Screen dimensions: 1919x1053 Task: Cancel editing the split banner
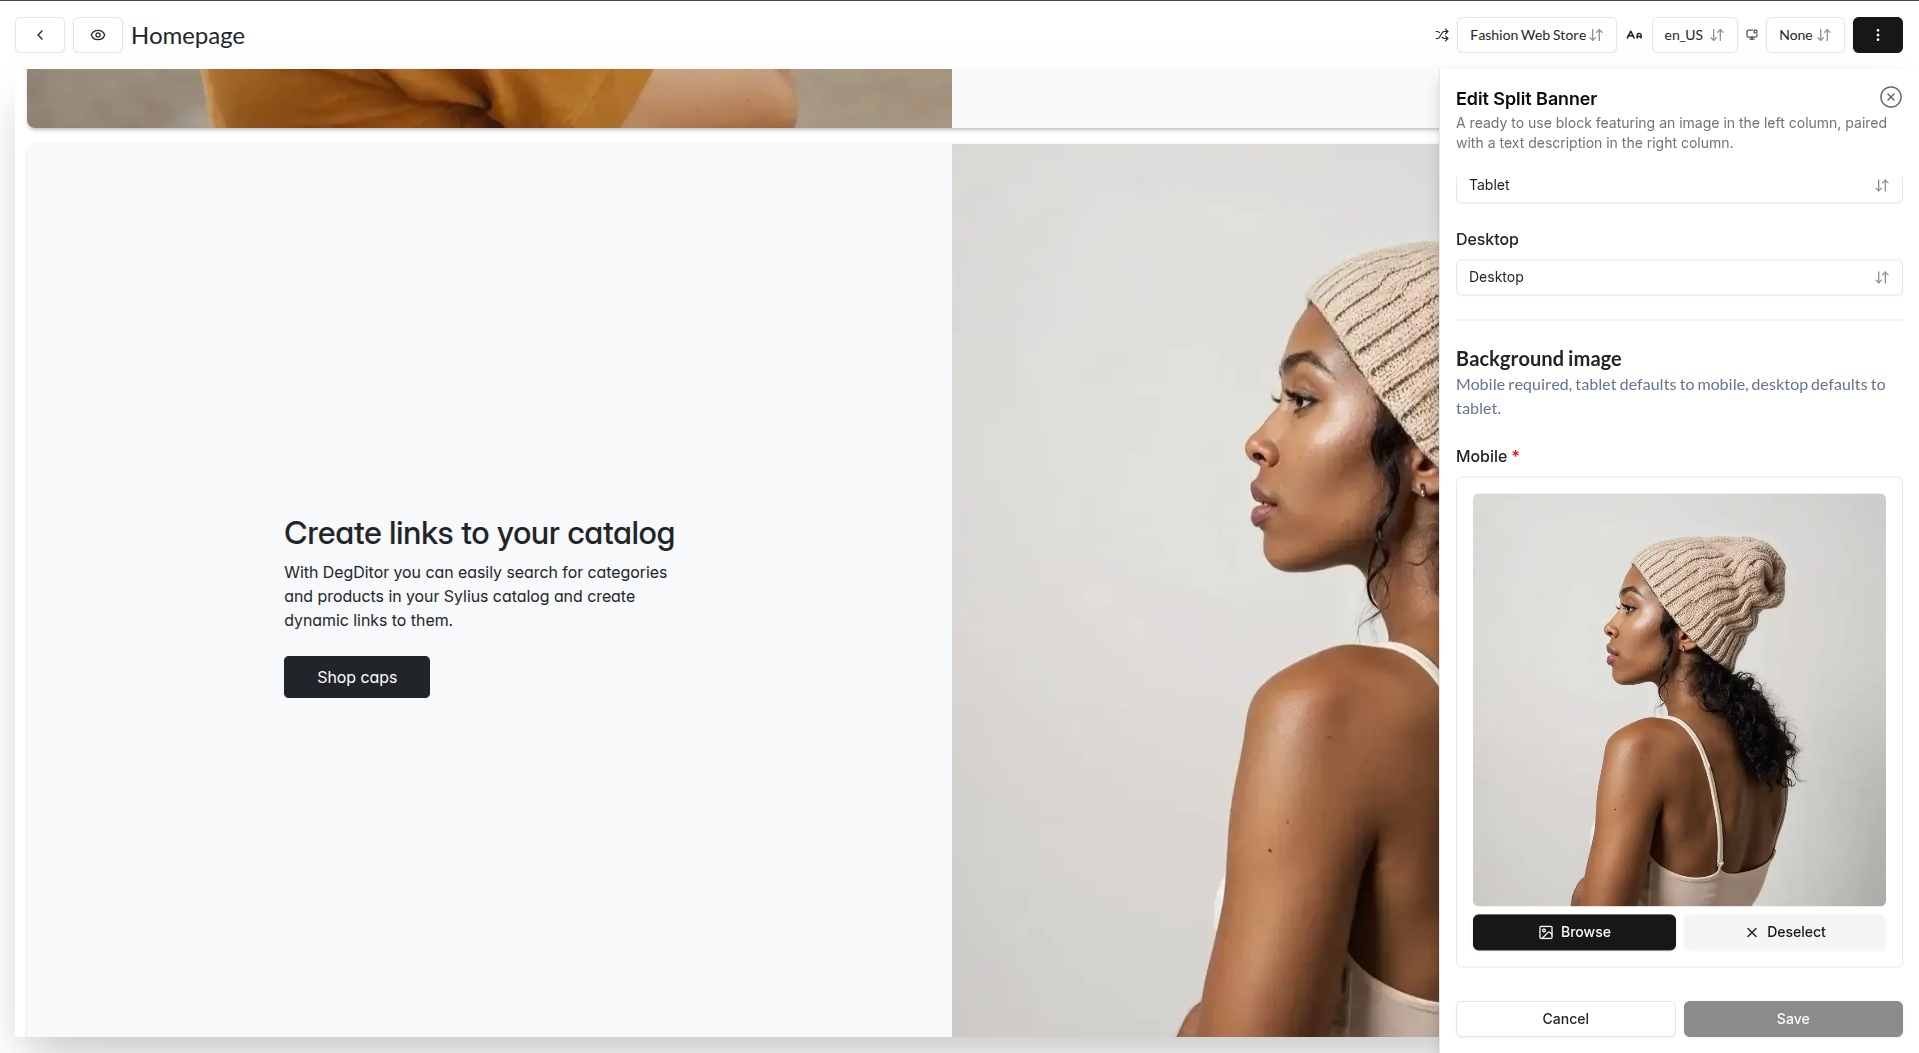pos(1565,1019)
